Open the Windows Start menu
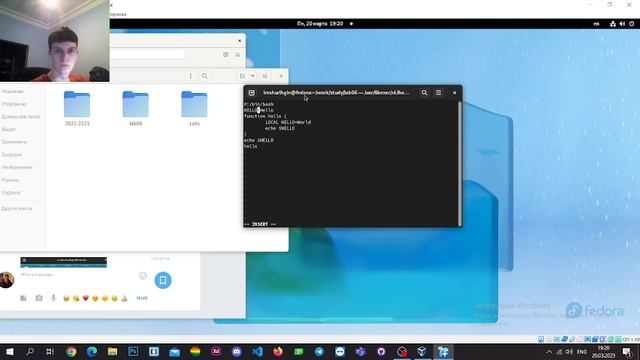This screenshot has height=360, width=640. click(9, 351)
